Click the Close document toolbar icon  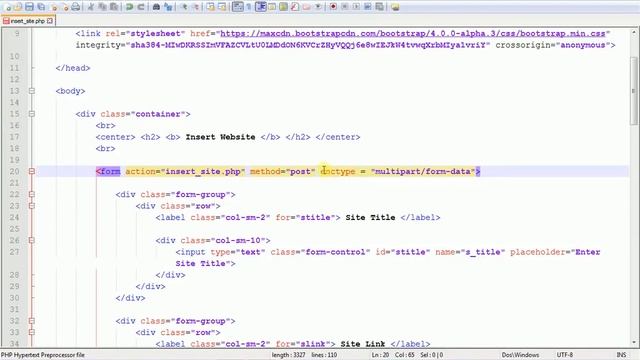click(54, 7)
